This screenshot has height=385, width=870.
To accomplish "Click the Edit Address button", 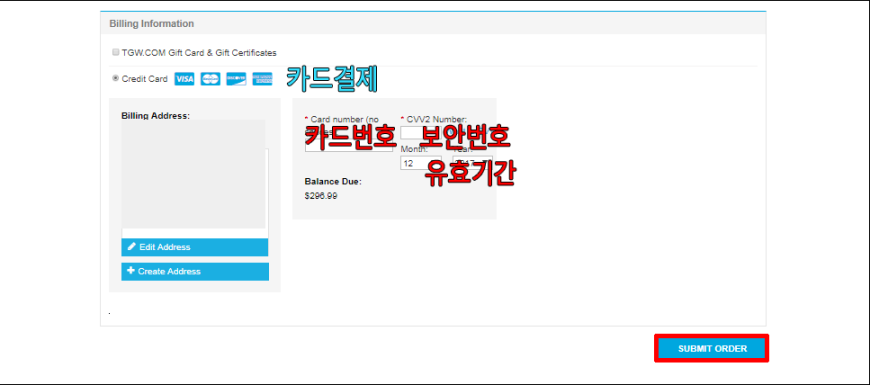I will [x=195, y=247].
